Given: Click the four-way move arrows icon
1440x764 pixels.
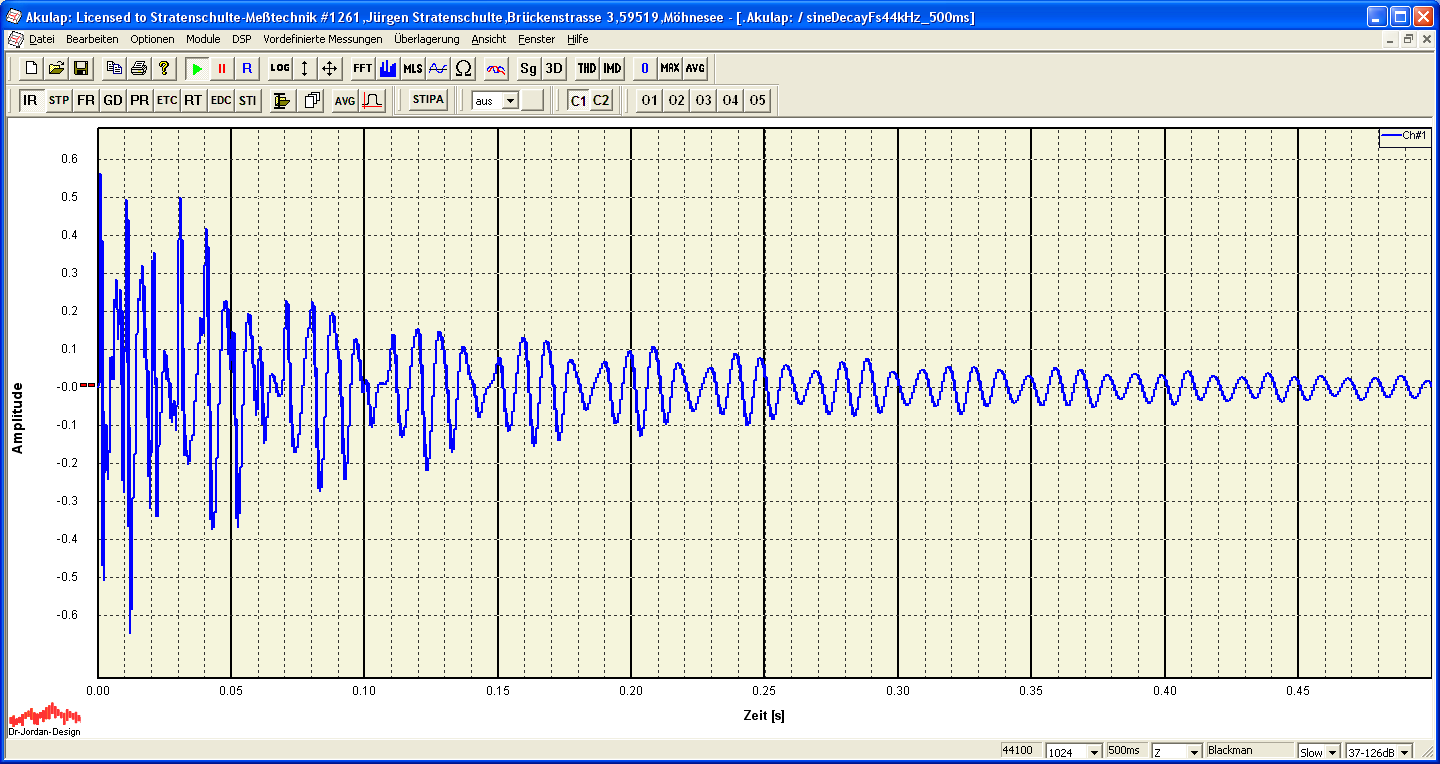Looking at the screenshot, I should point(330,69).
